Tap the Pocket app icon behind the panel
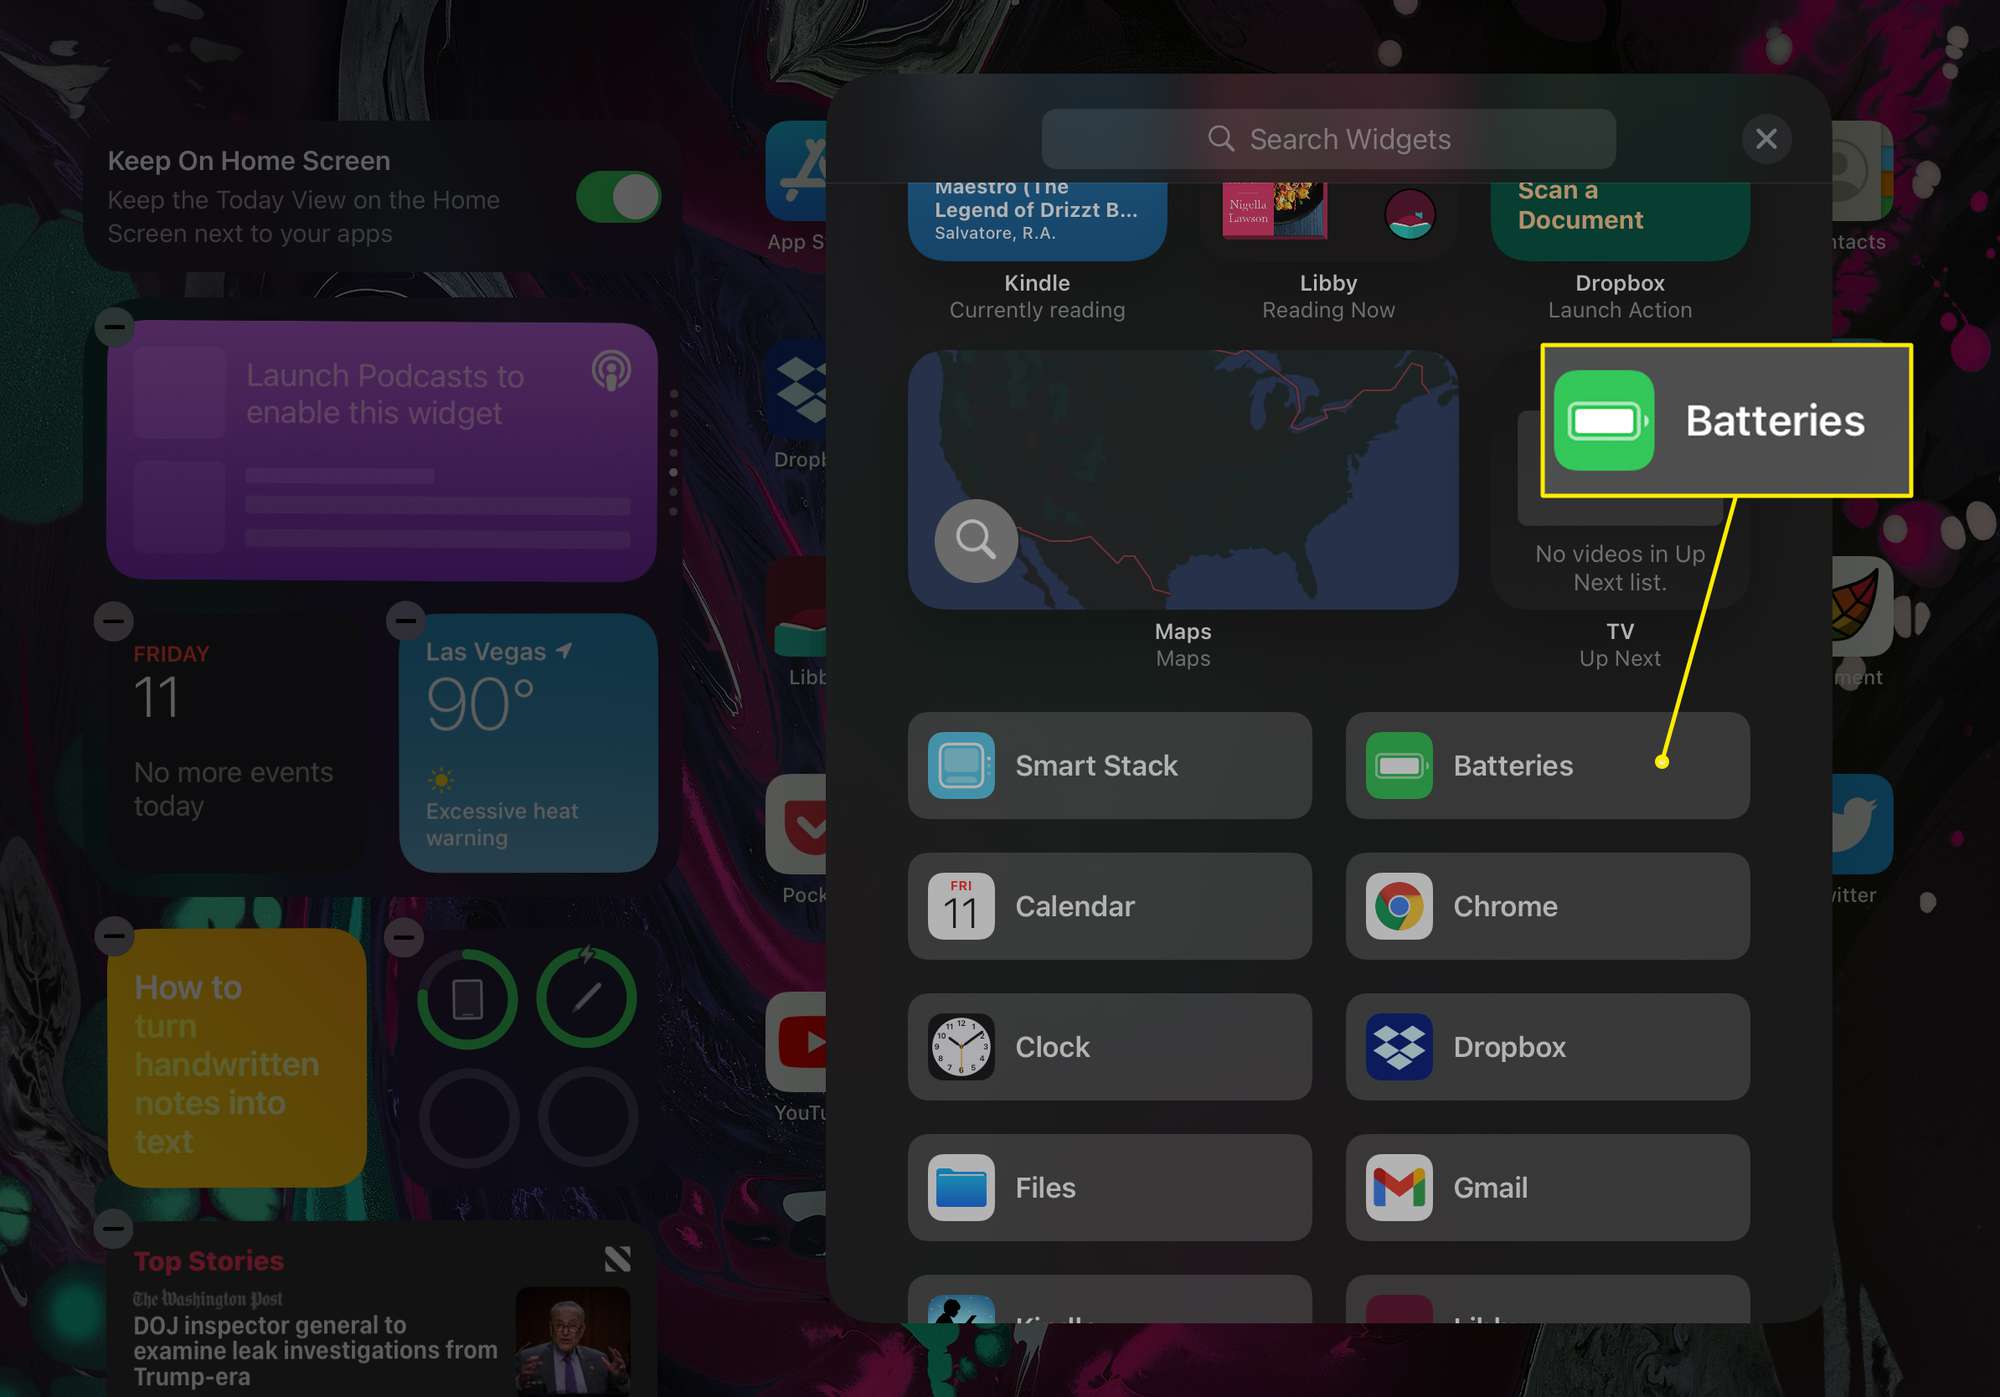2000x1397 pixels. [x=797, y=824]
